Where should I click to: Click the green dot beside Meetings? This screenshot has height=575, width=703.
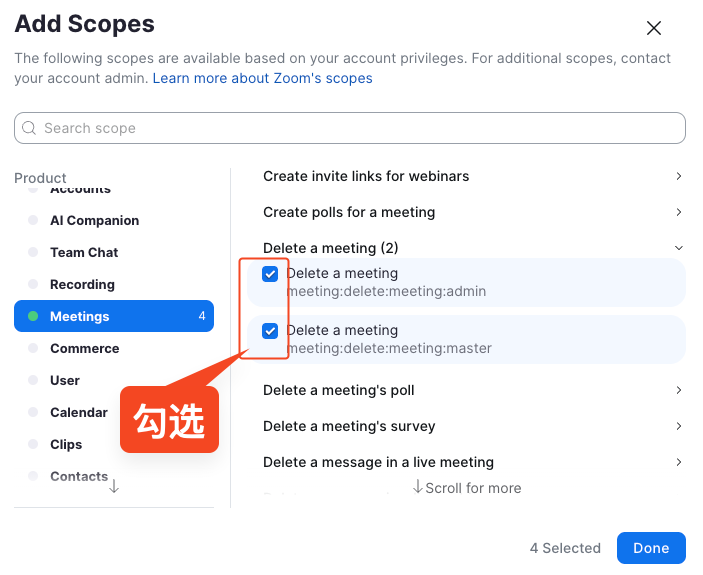[x=33, y=316]
